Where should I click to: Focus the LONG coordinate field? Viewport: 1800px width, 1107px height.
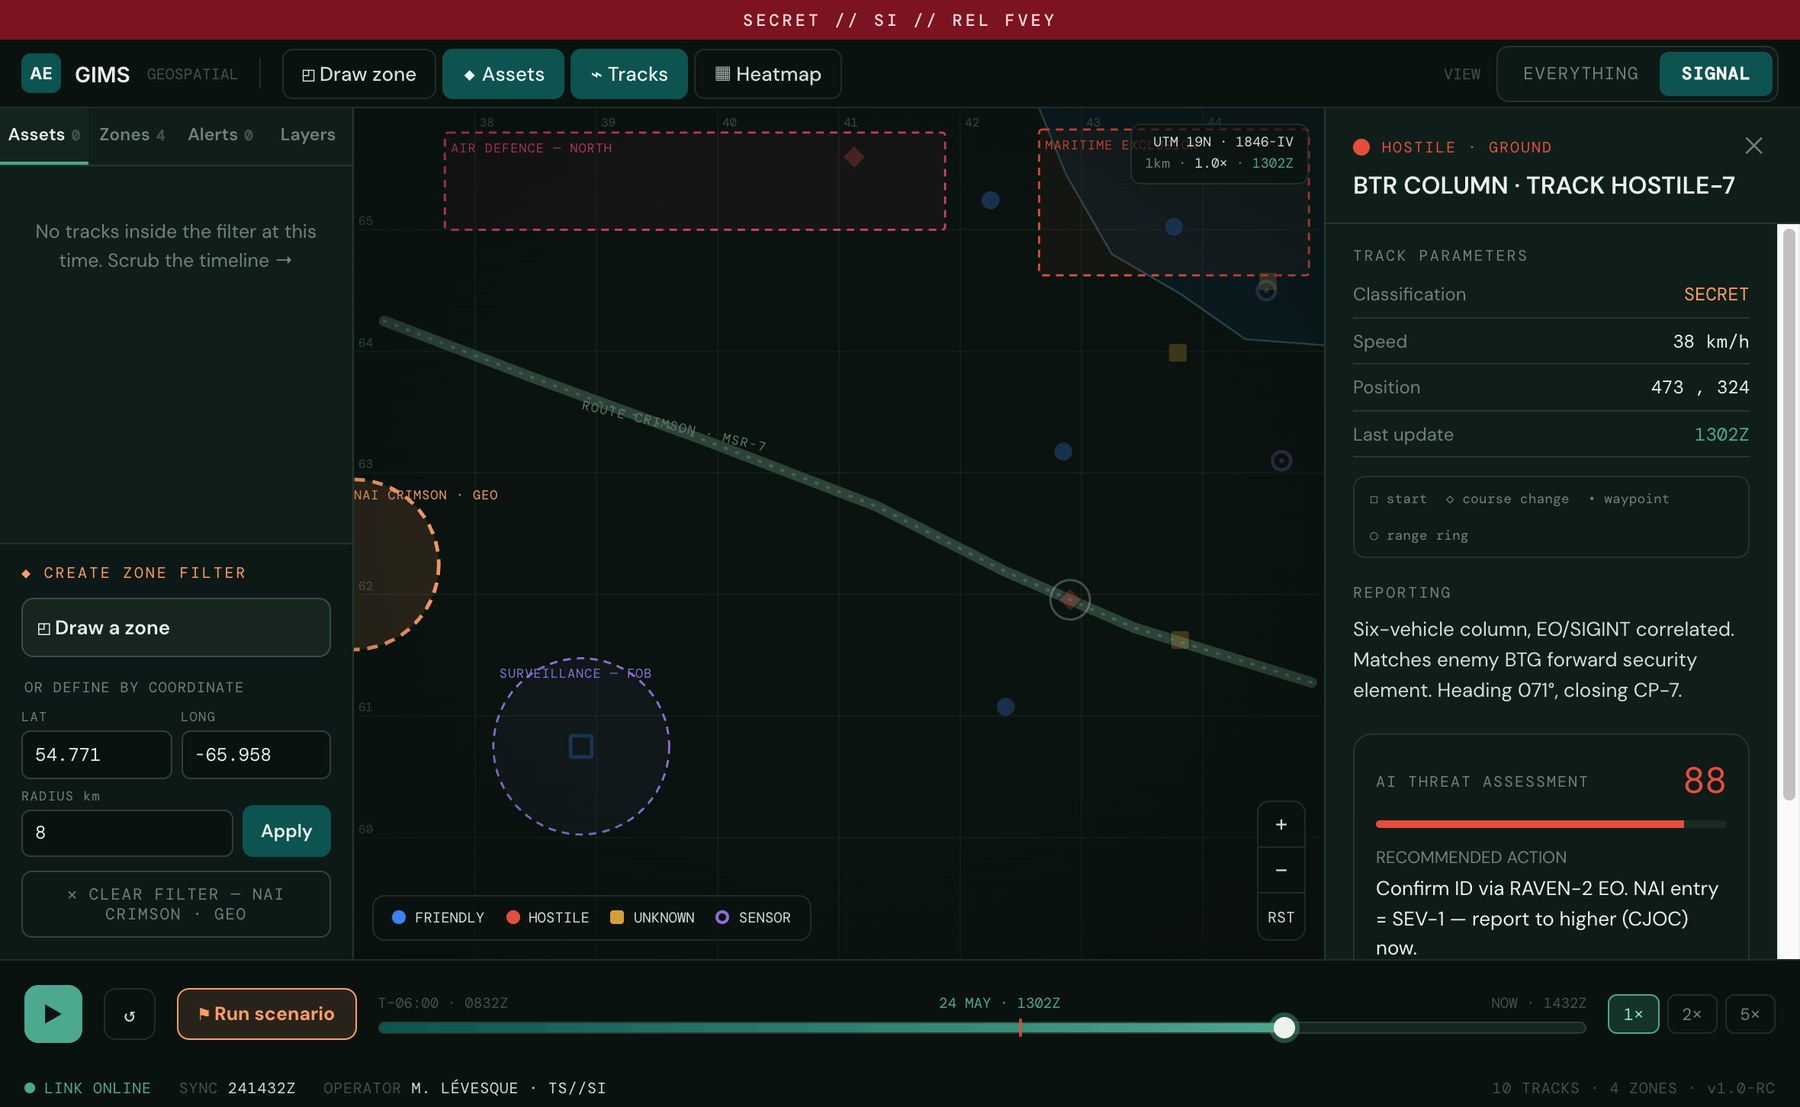tap(256, 755)
